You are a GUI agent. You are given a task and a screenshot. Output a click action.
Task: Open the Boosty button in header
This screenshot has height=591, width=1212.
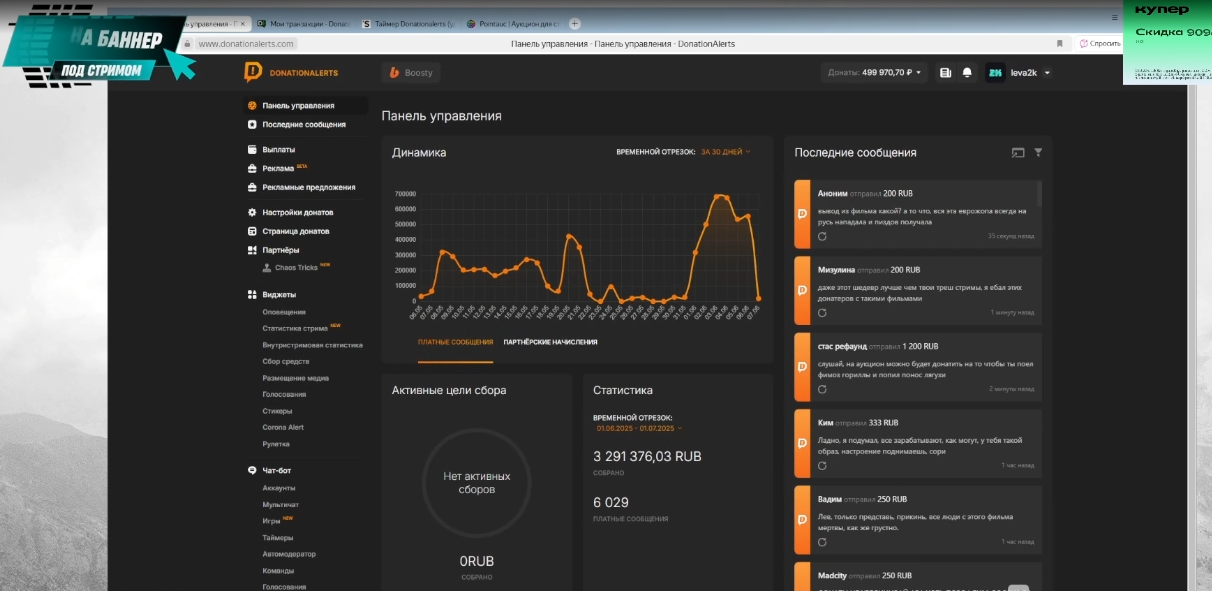click(x=411, y=72)
